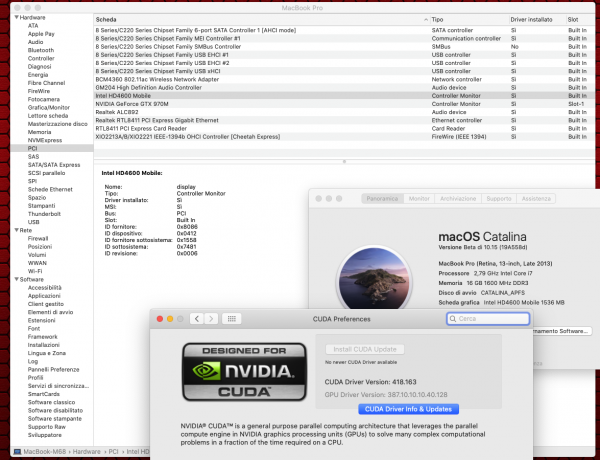This screenshot has height=460, width=600.
Task: Select NVIDIA GeForce GTX 970M row
Action: (344, 104)
